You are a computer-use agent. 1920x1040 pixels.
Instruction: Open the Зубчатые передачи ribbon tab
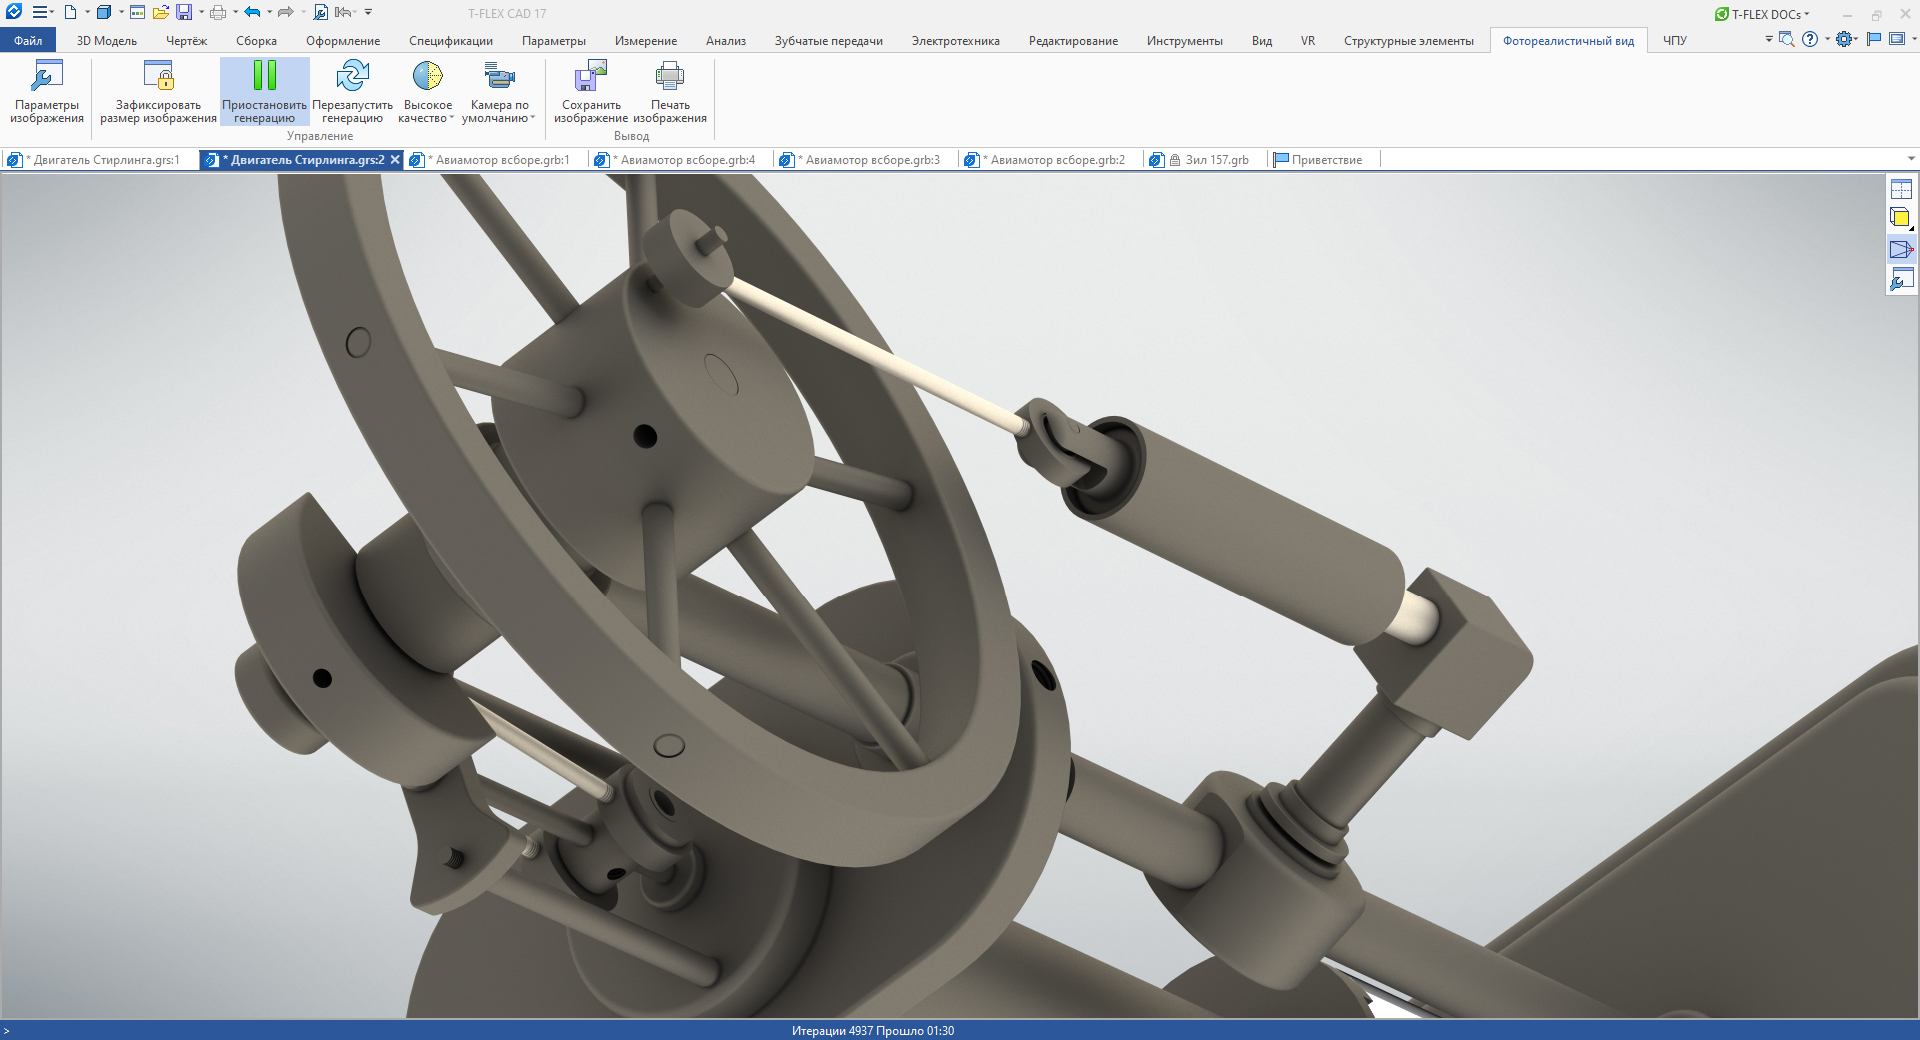pos(829,40)
